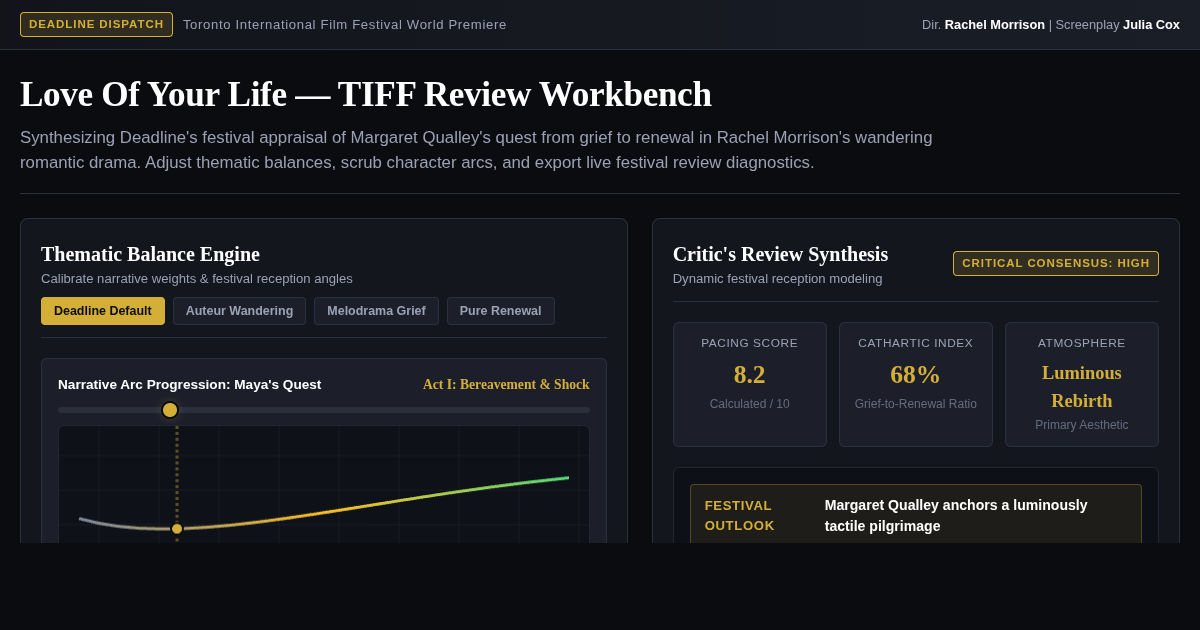Click 'Toronto International Film Festival World Premiere' text
Screen dimensions: 1200x630
click(x=345, y=24)
